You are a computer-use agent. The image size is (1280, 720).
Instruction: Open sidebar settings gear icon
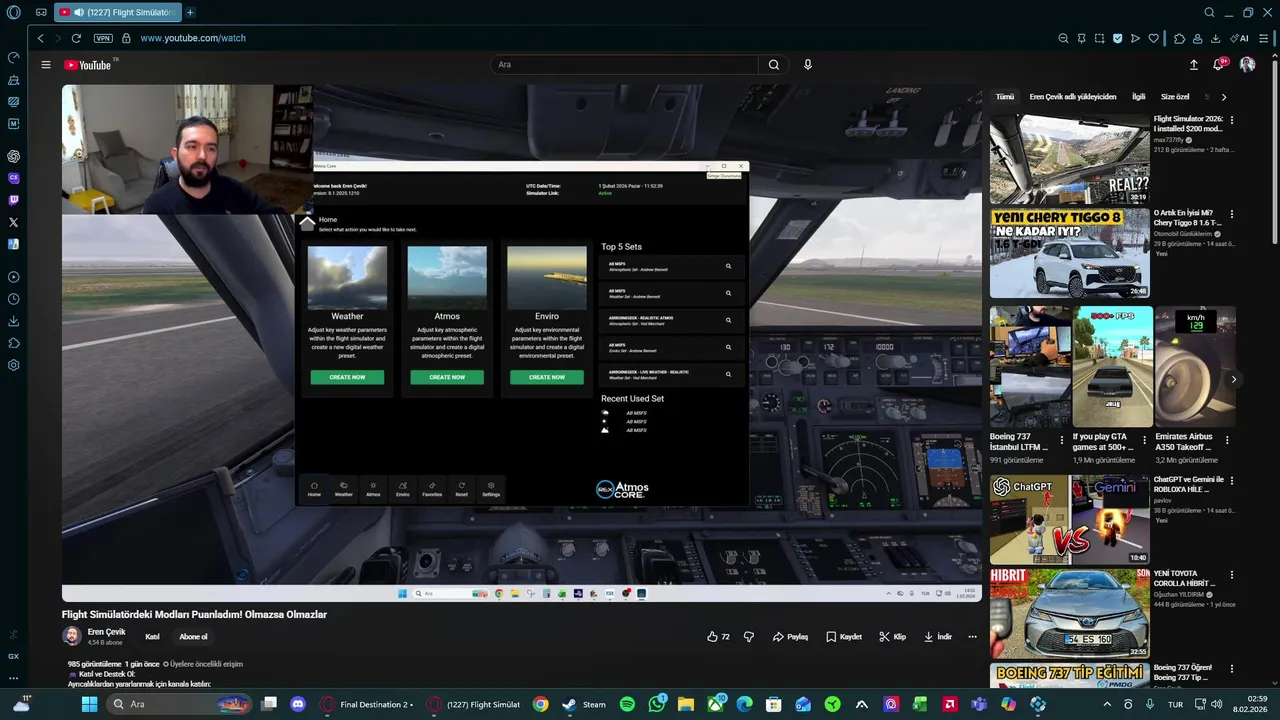point(13,365)
